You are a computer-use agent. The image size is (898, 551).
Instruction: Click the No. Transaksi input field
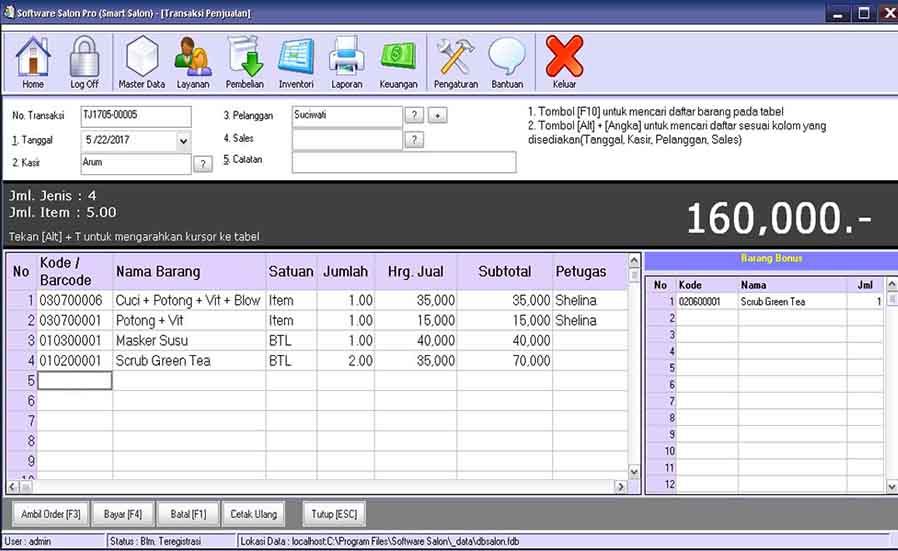(136, 116)
